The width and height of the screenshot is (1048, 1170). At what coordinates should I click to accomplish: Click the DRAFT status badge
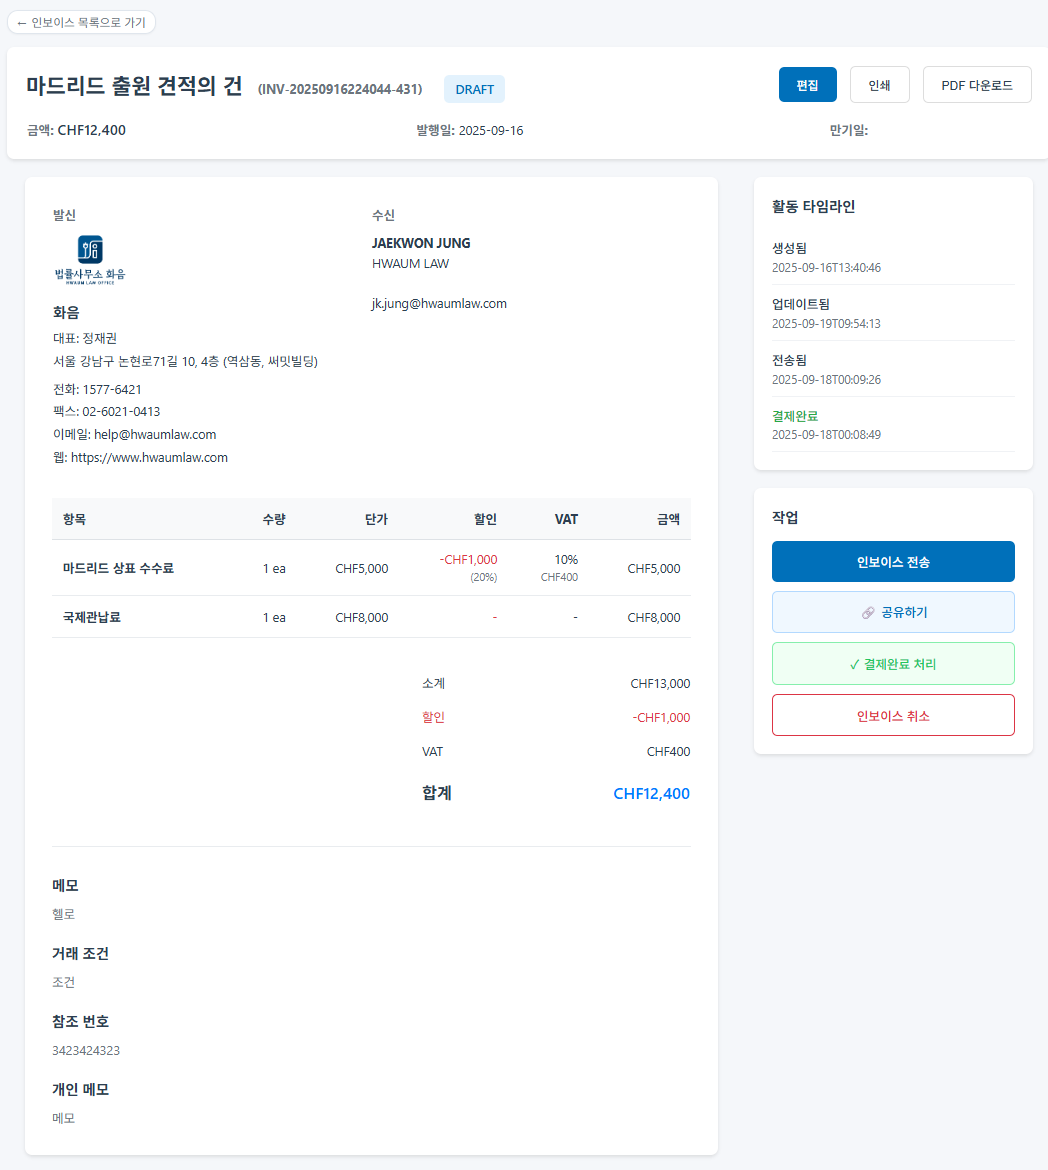(474, 89)
